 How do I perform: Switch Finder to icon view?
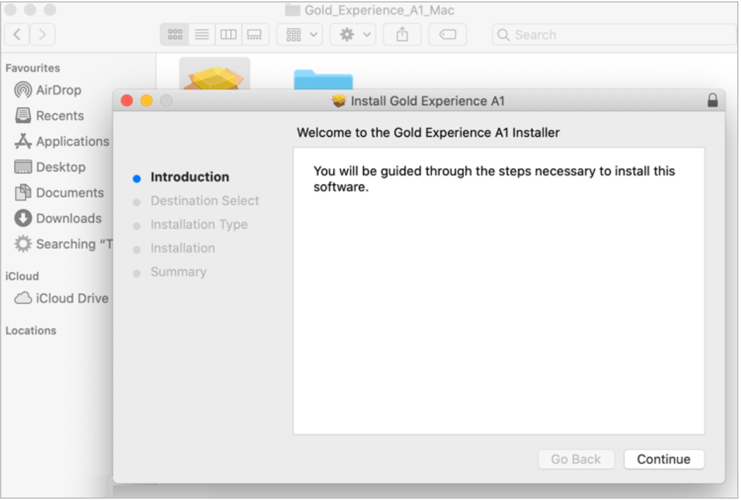175,34
